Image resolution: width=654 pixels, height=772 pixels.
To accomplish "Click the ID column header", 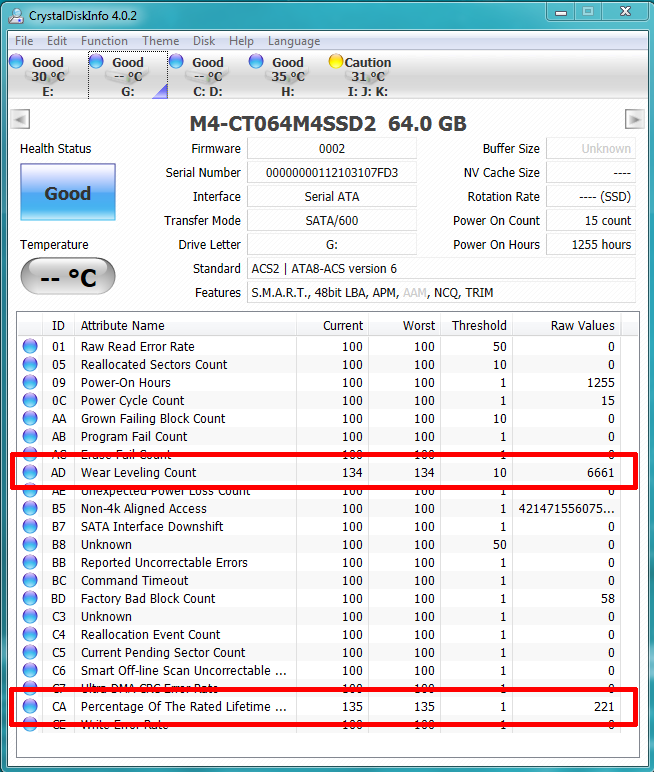I will click(58, 325).
